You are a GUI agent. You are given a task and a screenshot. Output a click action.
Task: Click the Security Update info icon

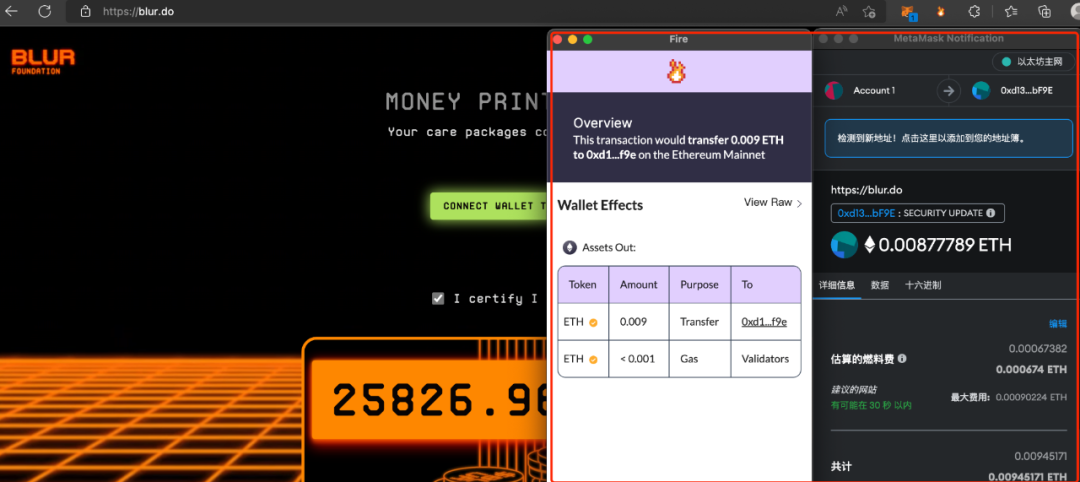click(990, 213)
